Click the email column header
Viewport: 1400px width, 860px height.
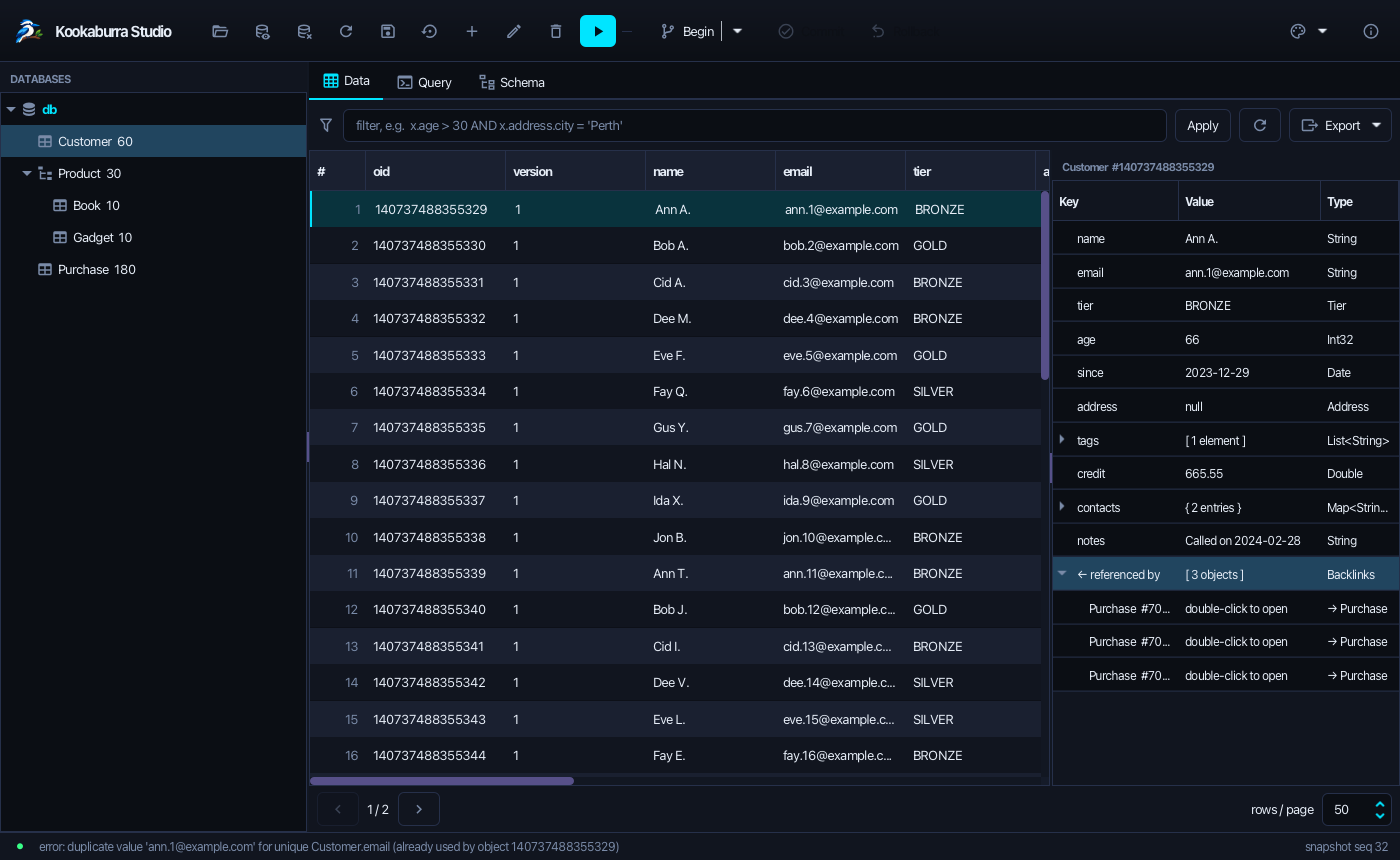click(x=840, y=171)
